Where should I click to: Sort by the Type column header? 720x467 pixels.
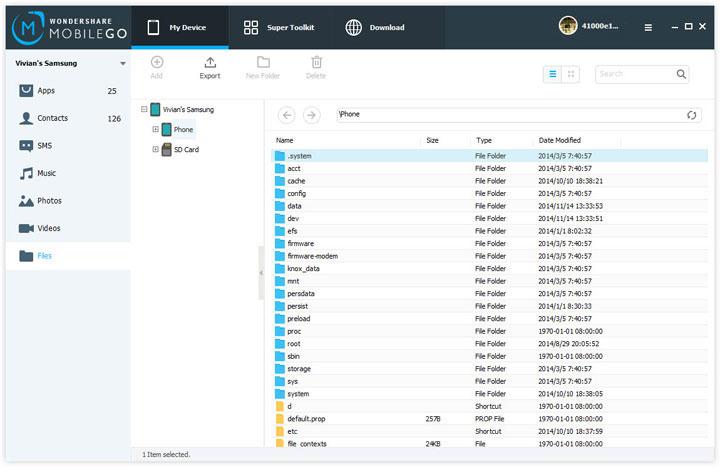click(484, 141)
